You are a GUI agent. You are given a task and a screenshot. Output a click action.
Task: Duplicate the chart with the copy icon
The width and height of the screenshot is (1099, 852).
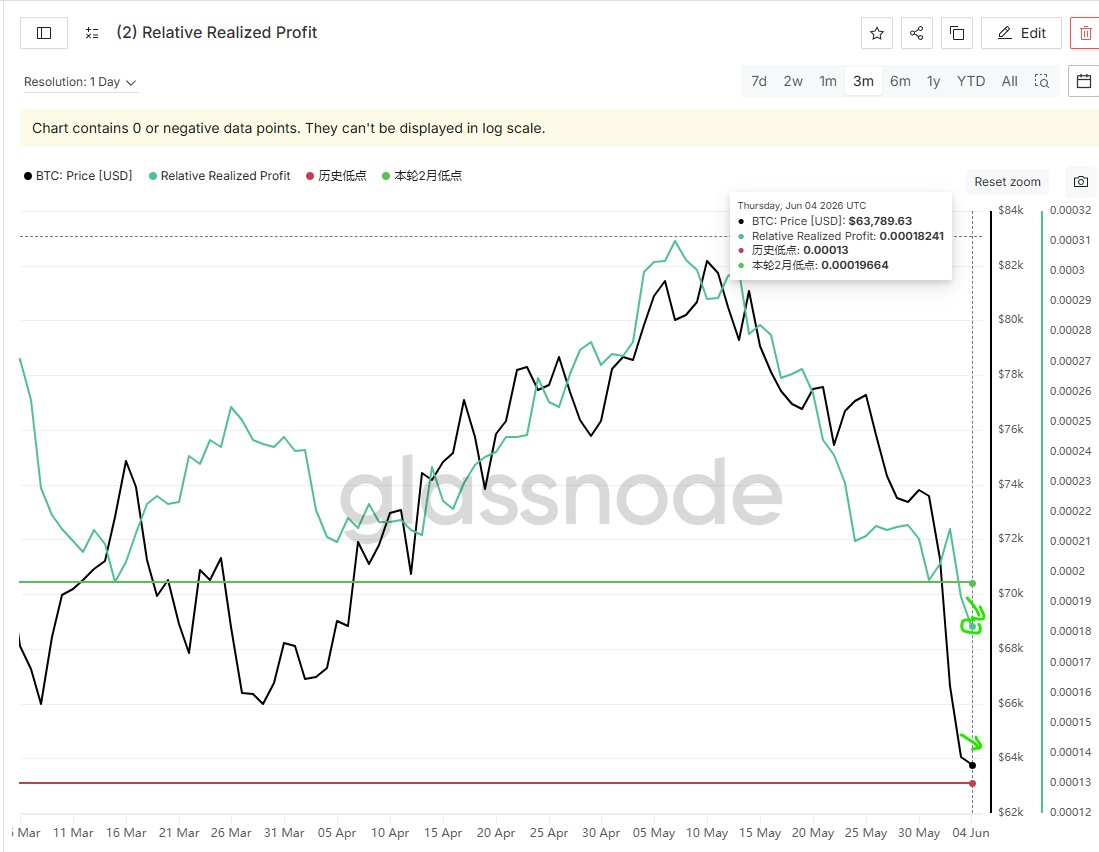pos(957,33)
